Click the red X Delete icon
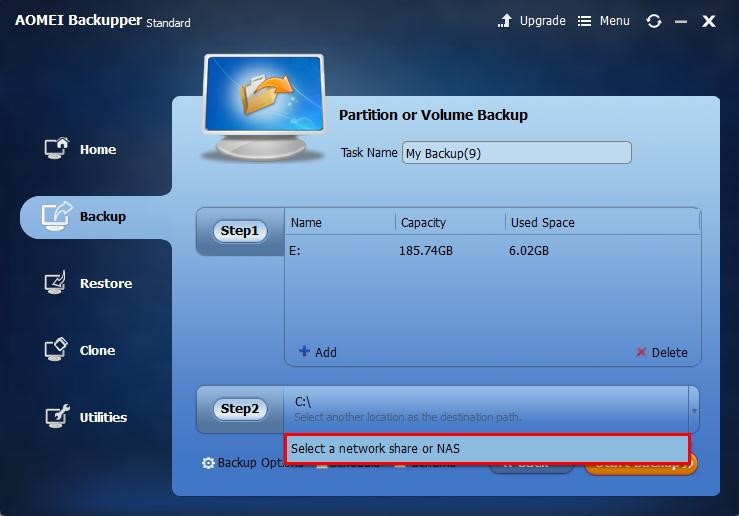Screen dimensions: 739x516 coord(641,352)
